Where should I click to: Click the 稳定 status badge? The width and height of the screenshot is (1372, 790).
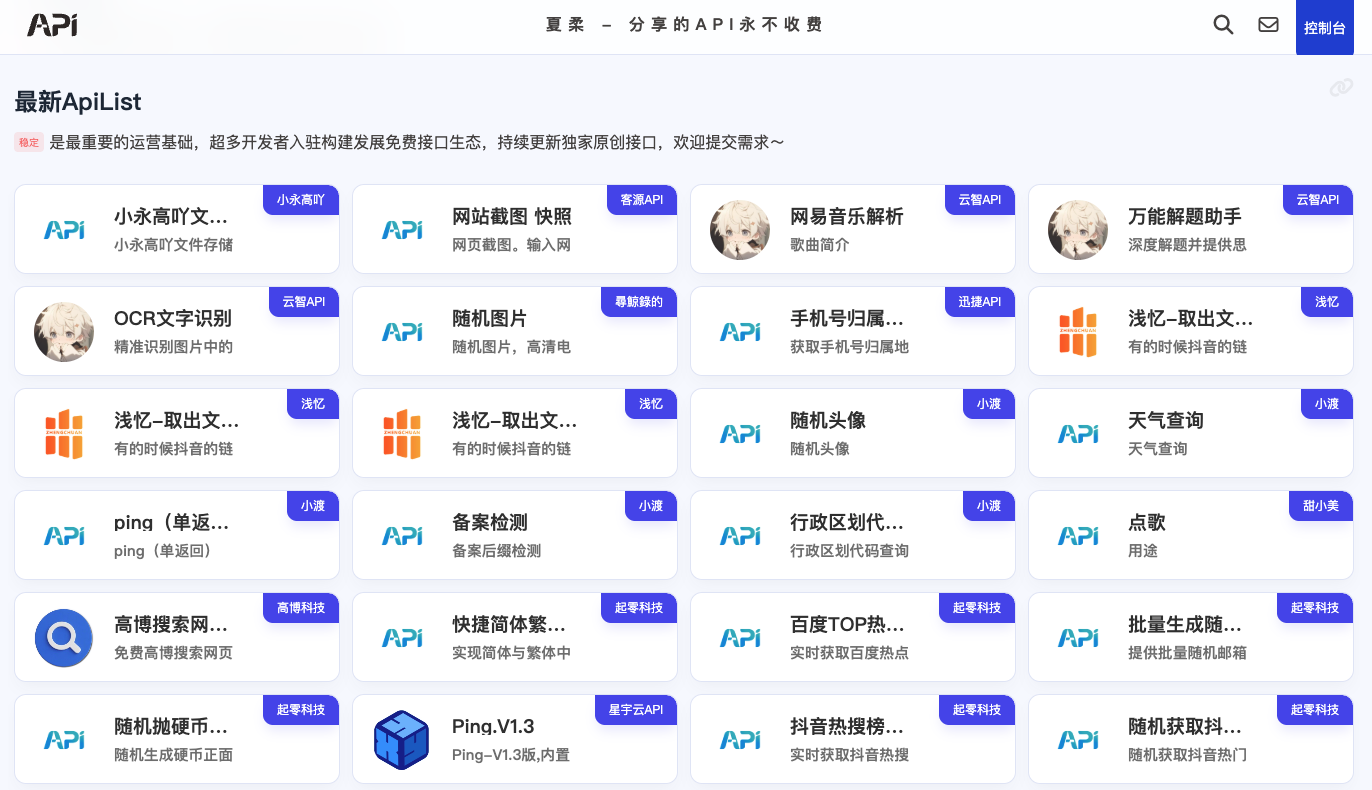tap(29, 143)
